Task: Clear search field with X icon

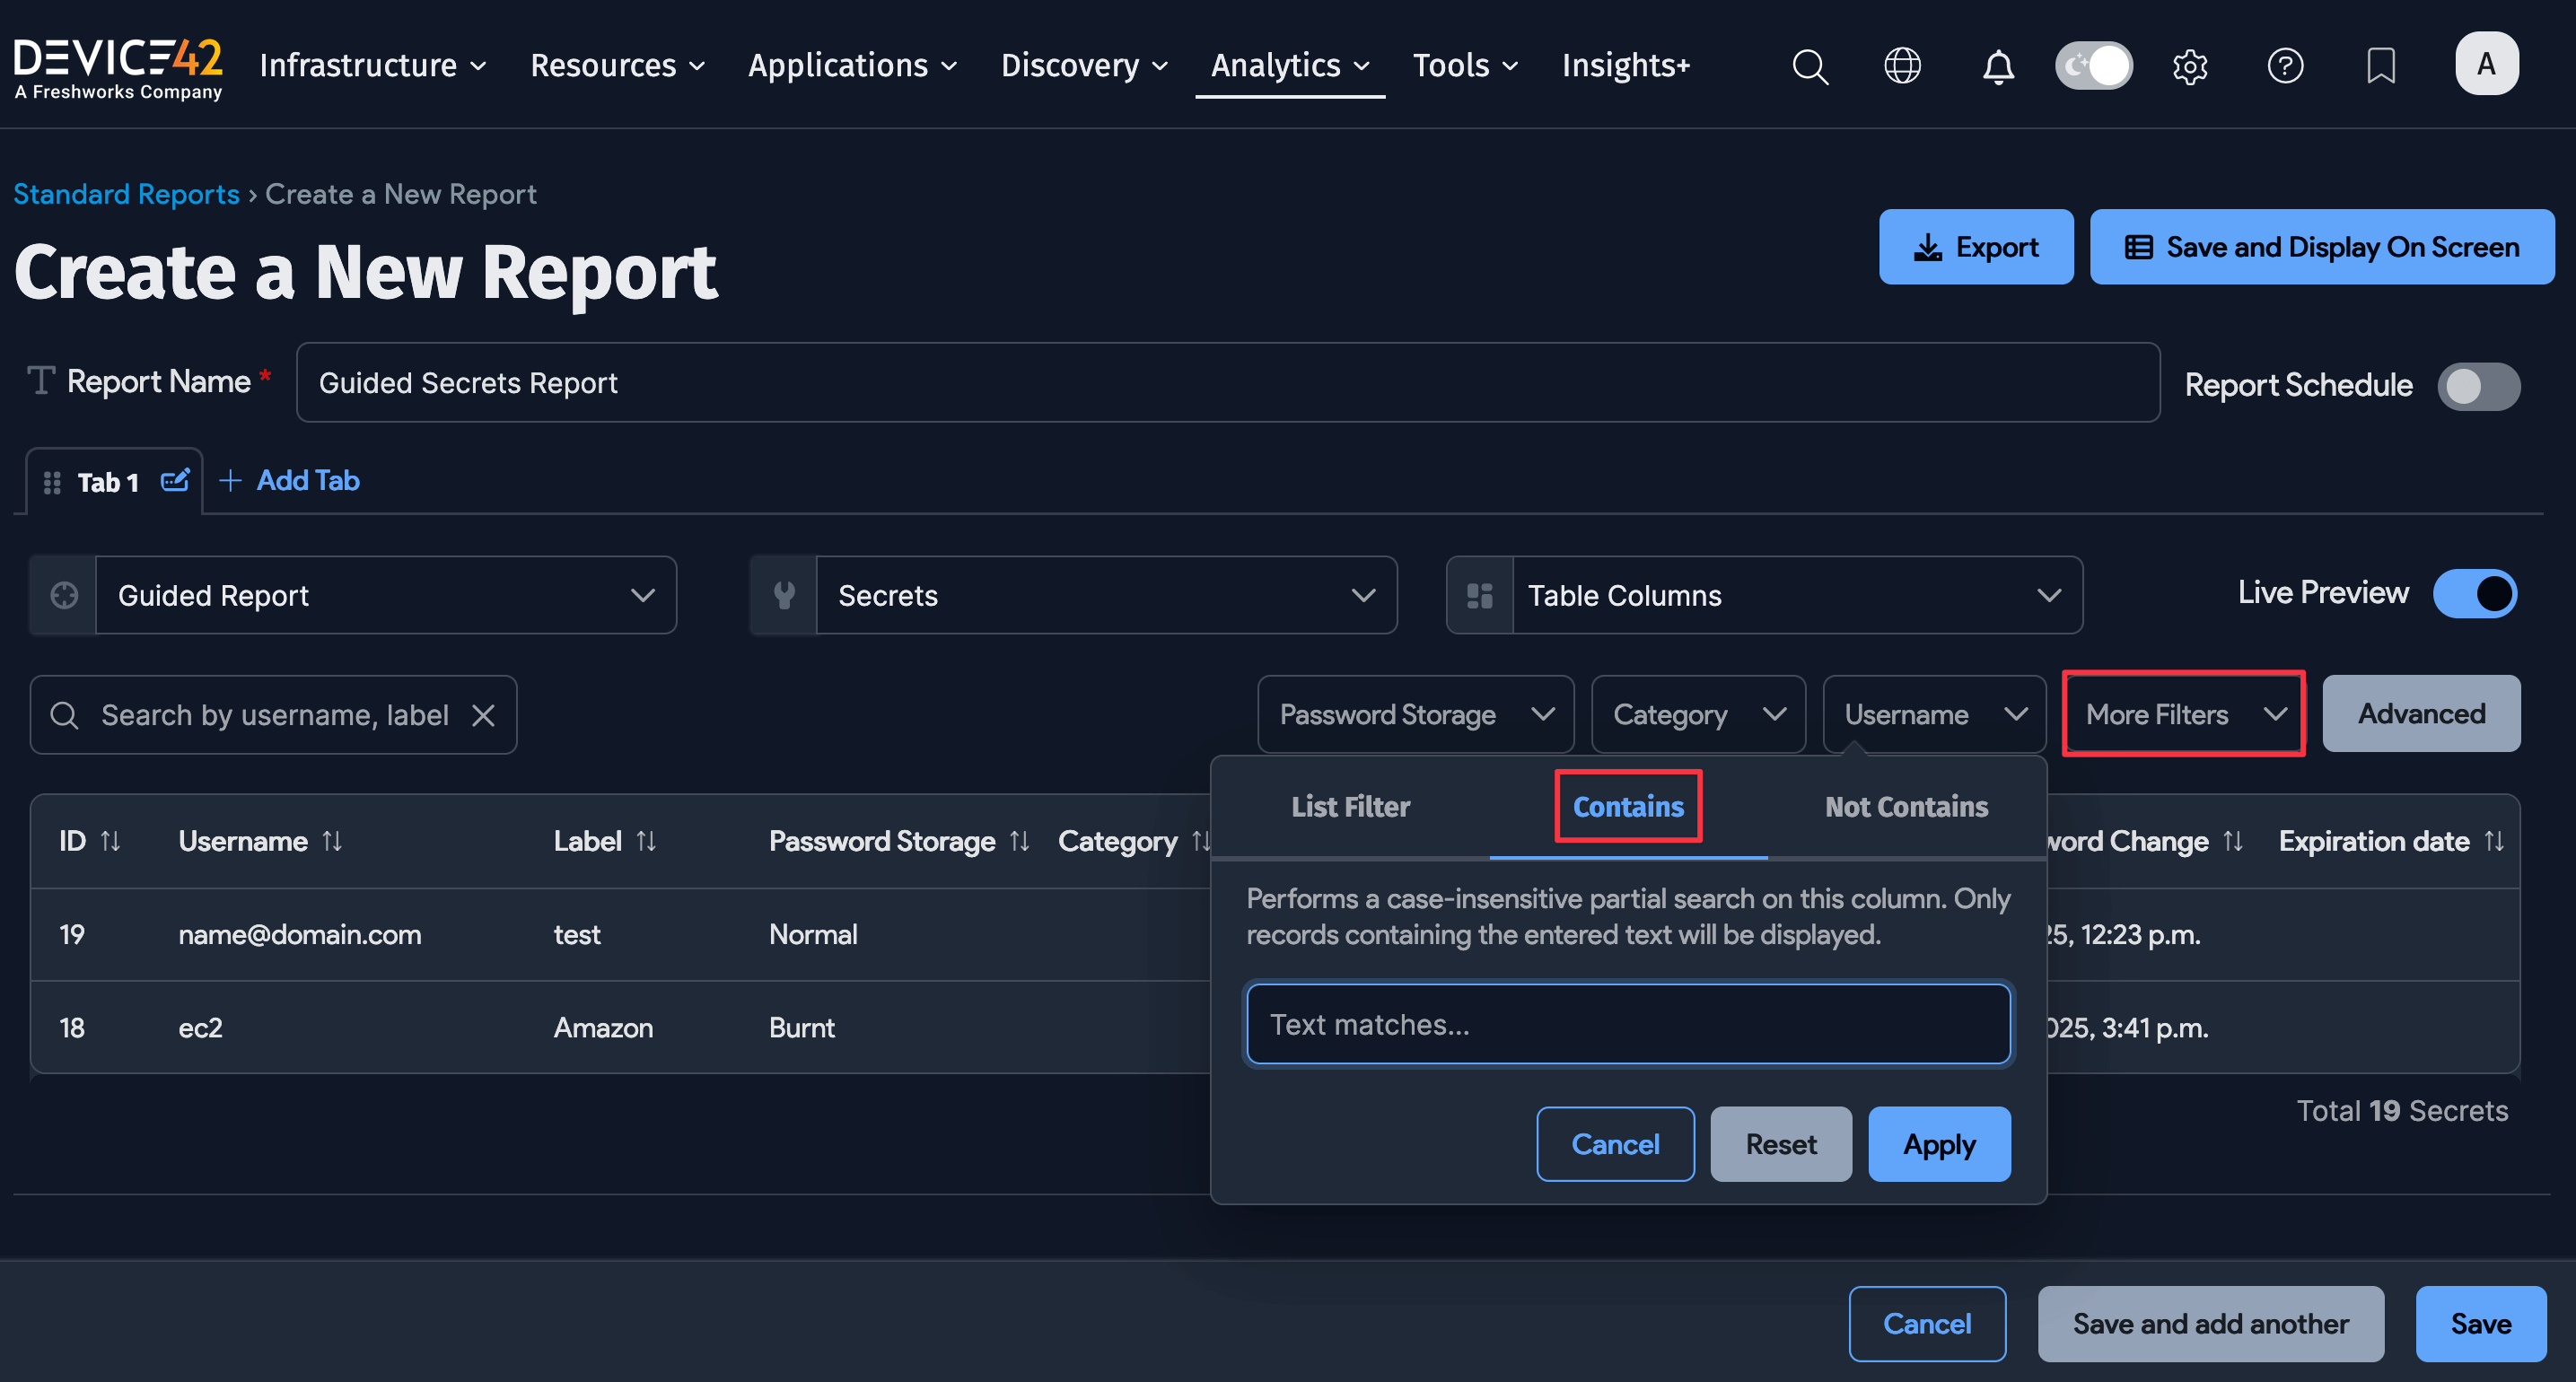Action: click(x=483, y=715)
